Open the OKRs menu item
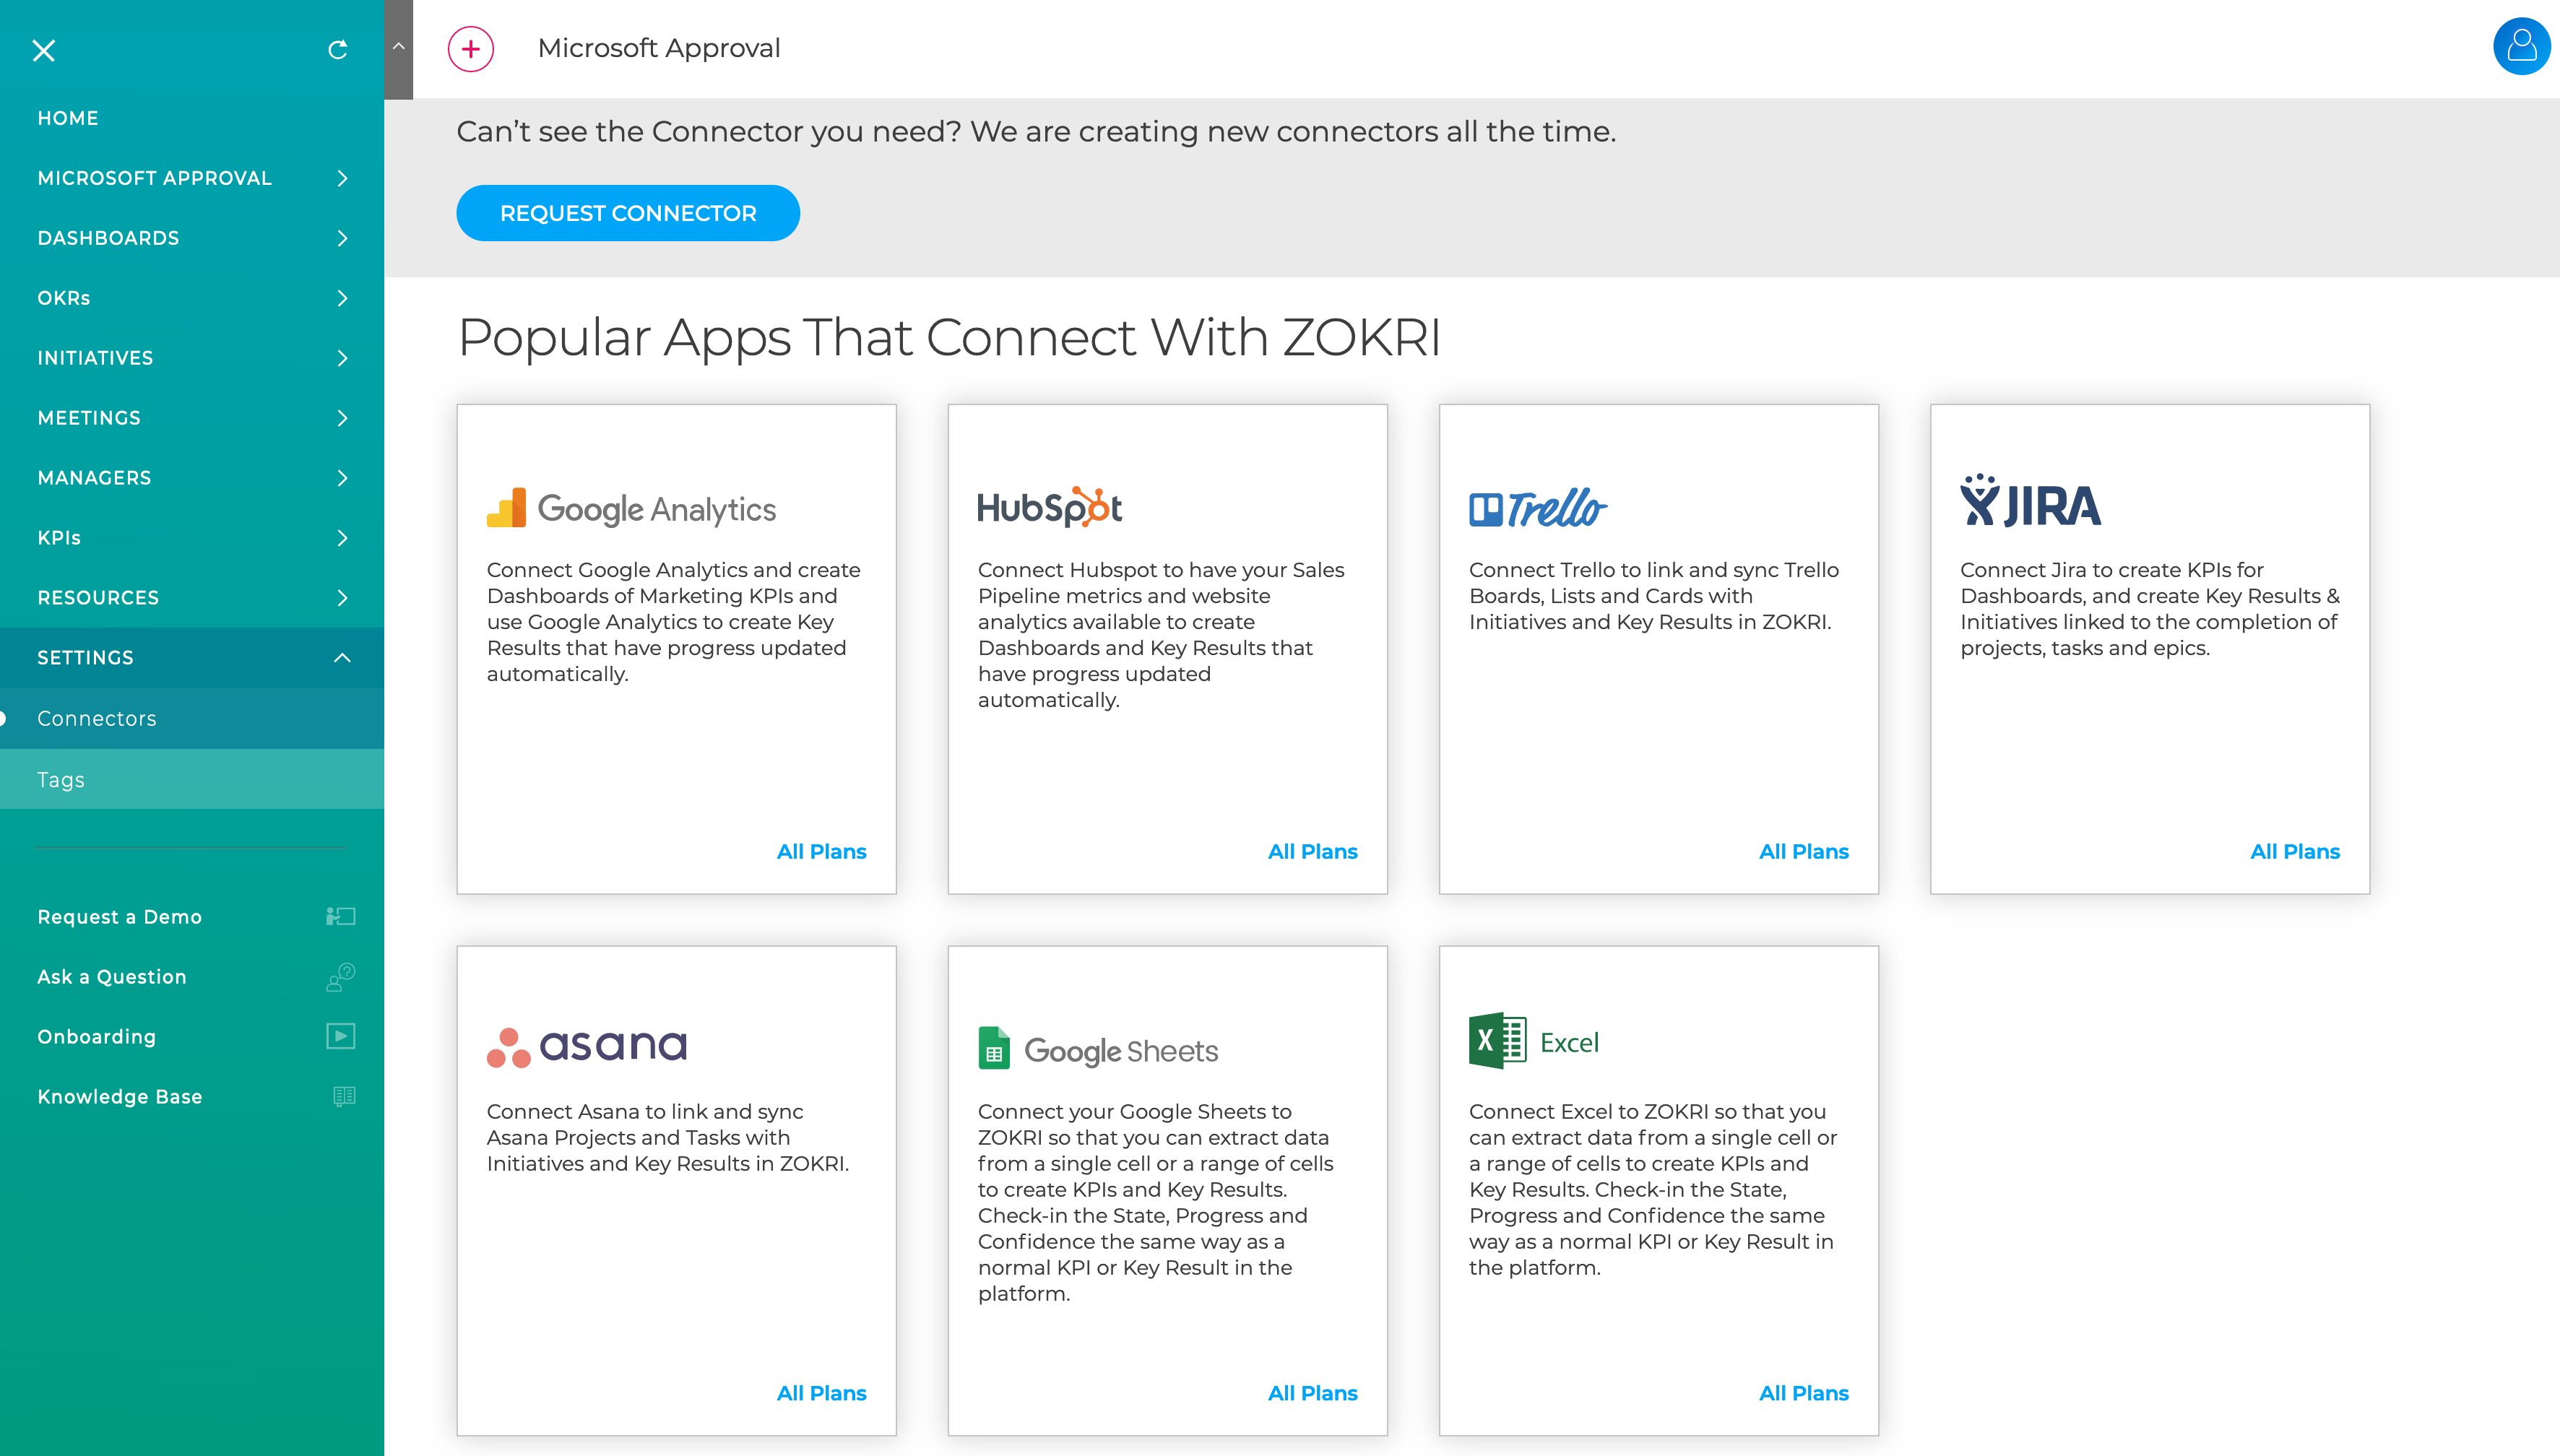The image size is (2560, 1456). pos(192,298)
